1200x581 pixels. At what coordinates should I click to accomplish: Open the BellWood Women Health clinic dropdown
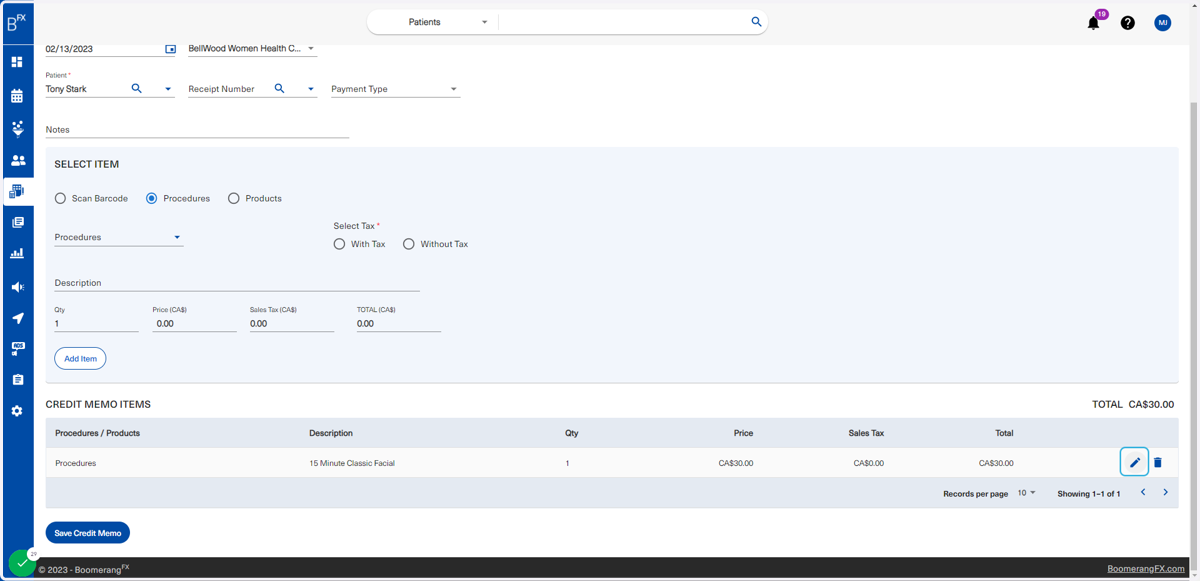(252, 49)
